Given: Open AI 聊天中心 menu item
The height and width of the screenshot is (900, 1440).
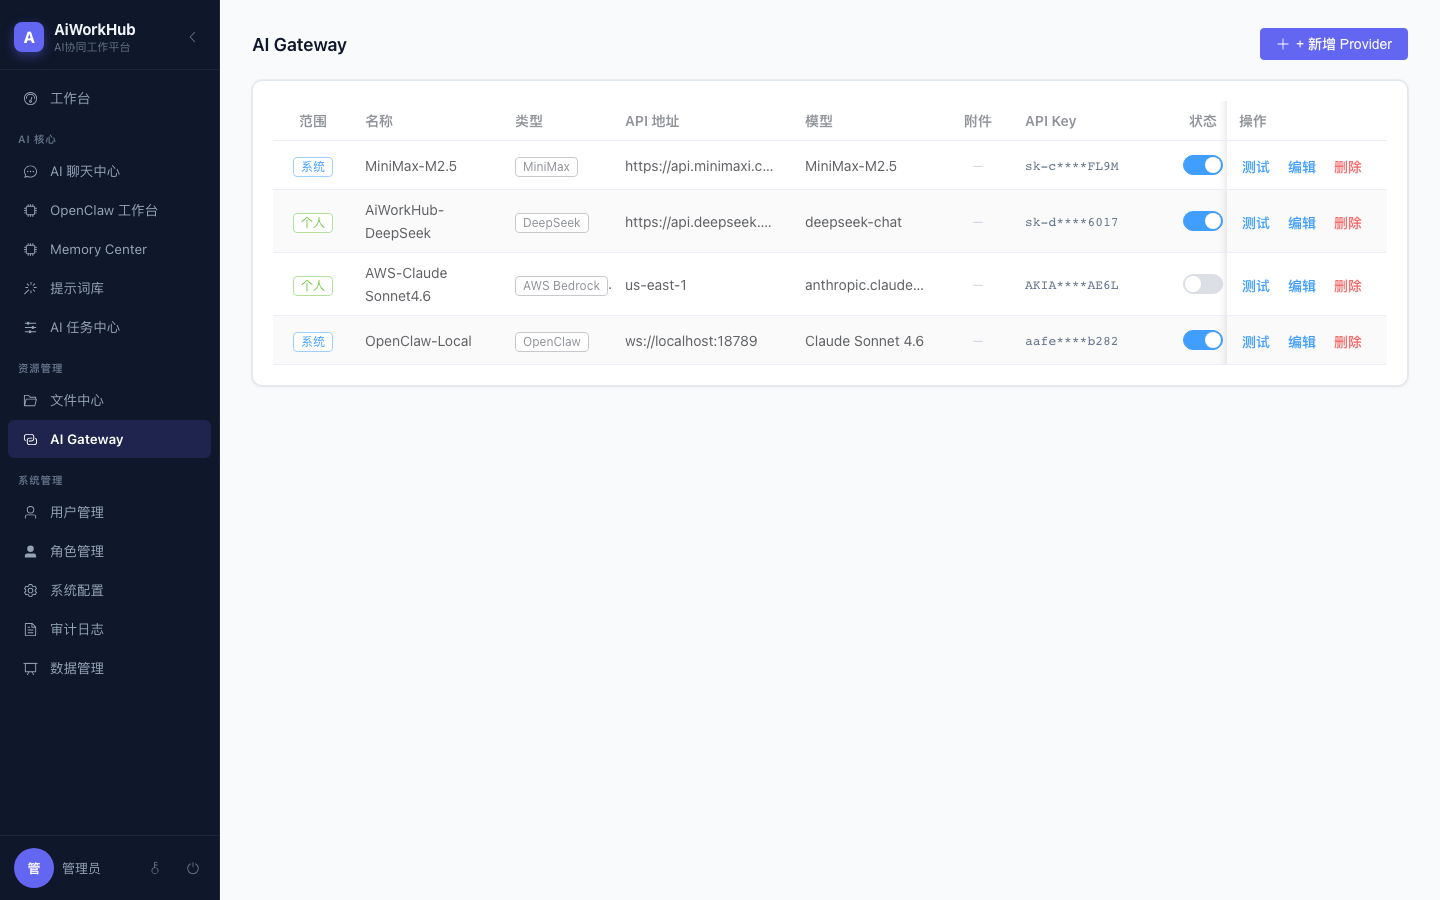Looking at the screenshot, I should pyautogui.click(x=110, y=171).
